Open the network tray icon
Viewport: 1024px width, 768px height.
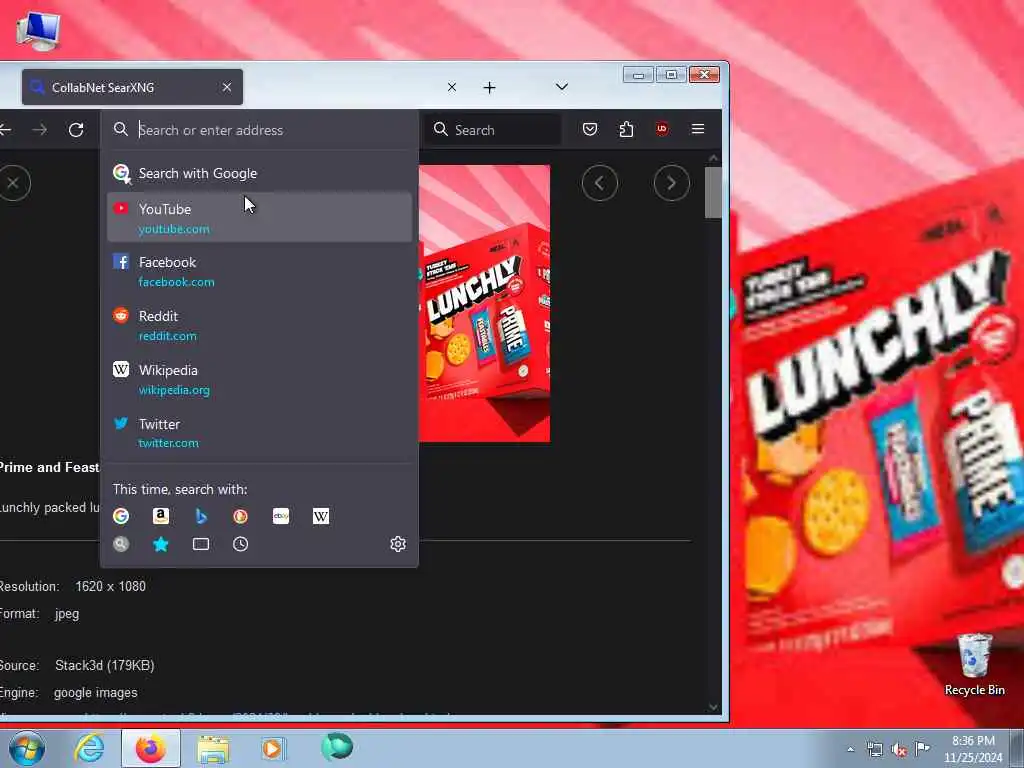(x=874, y=749)
